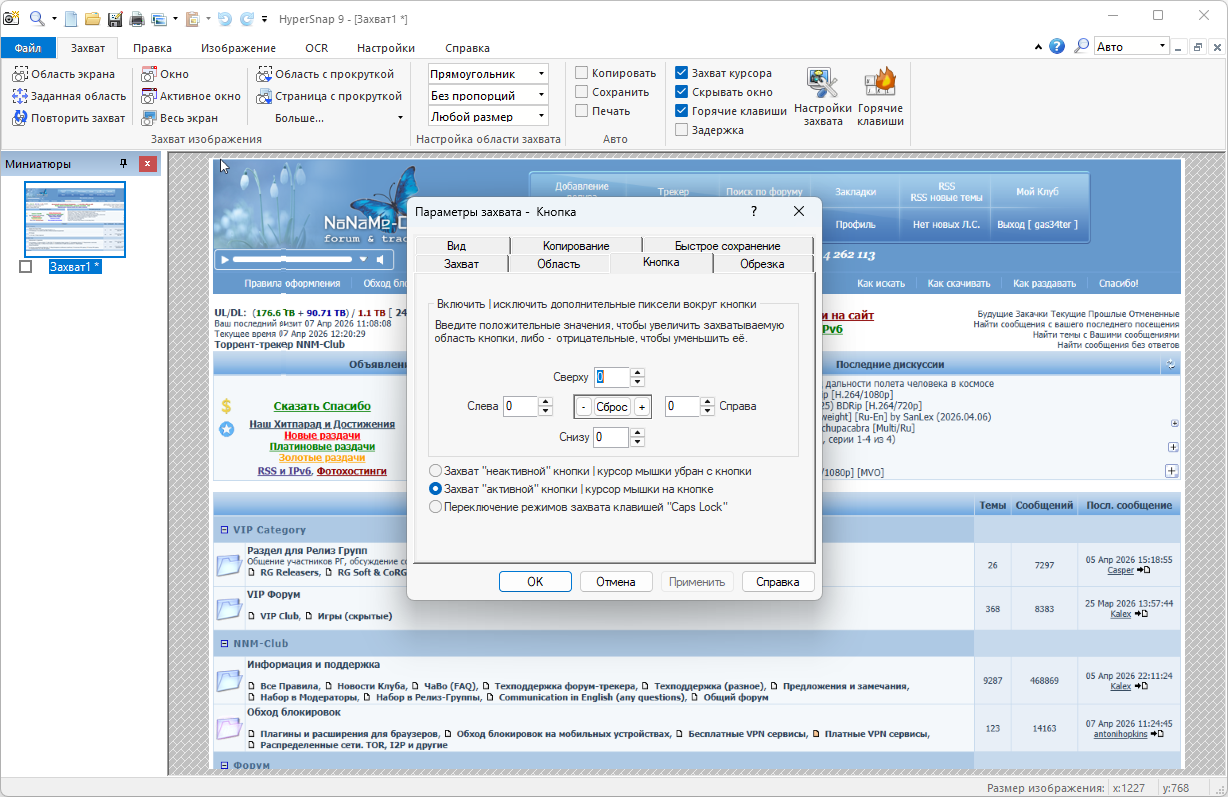Click the HyperSnap camera app icon
This screenshot has height=797, width=1228.
click(x=11, y=18)
